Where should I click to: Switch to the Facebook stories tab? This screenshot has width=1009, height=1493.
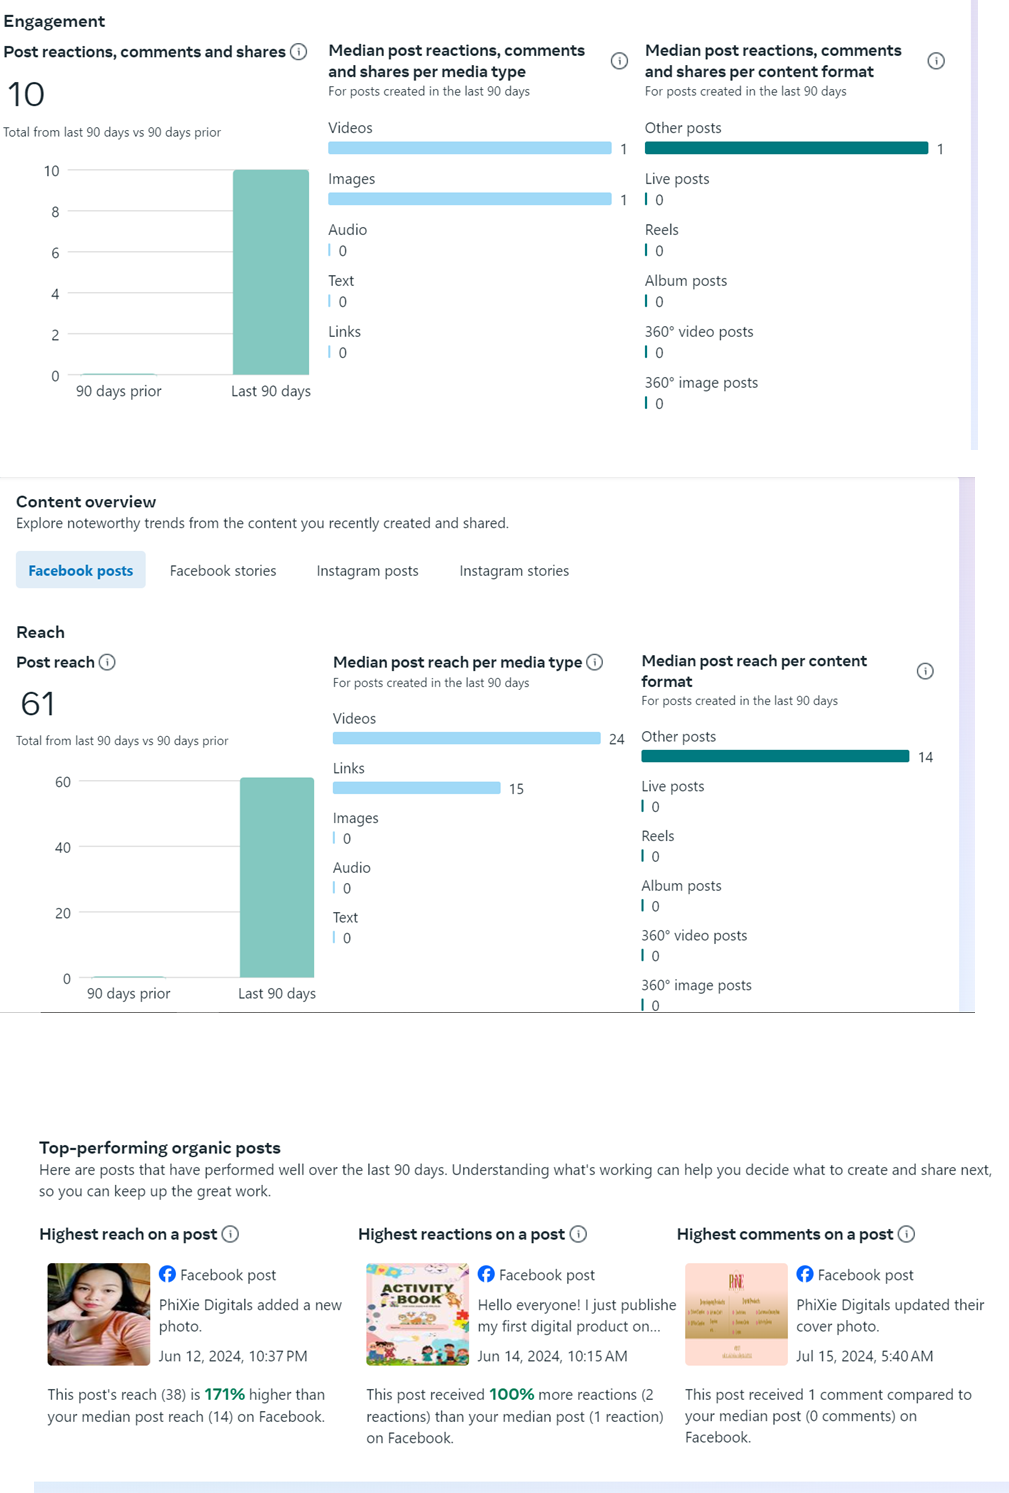click(223, 571)
